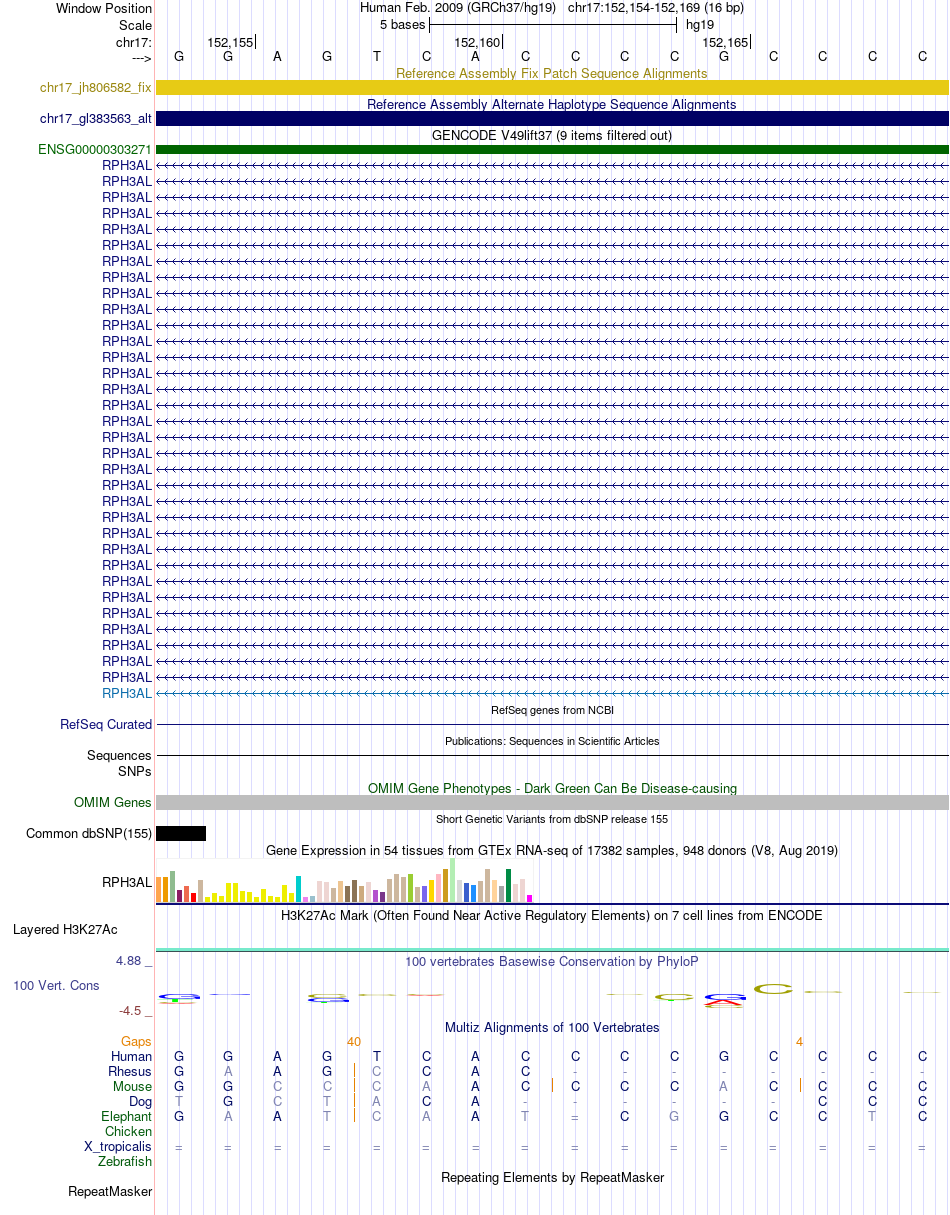Viewport: 950px width, 1215px height.
Task: Click the H3K27Ac Mark ENCODE track title
Action: pyautogui.click(x=552, y=915)
